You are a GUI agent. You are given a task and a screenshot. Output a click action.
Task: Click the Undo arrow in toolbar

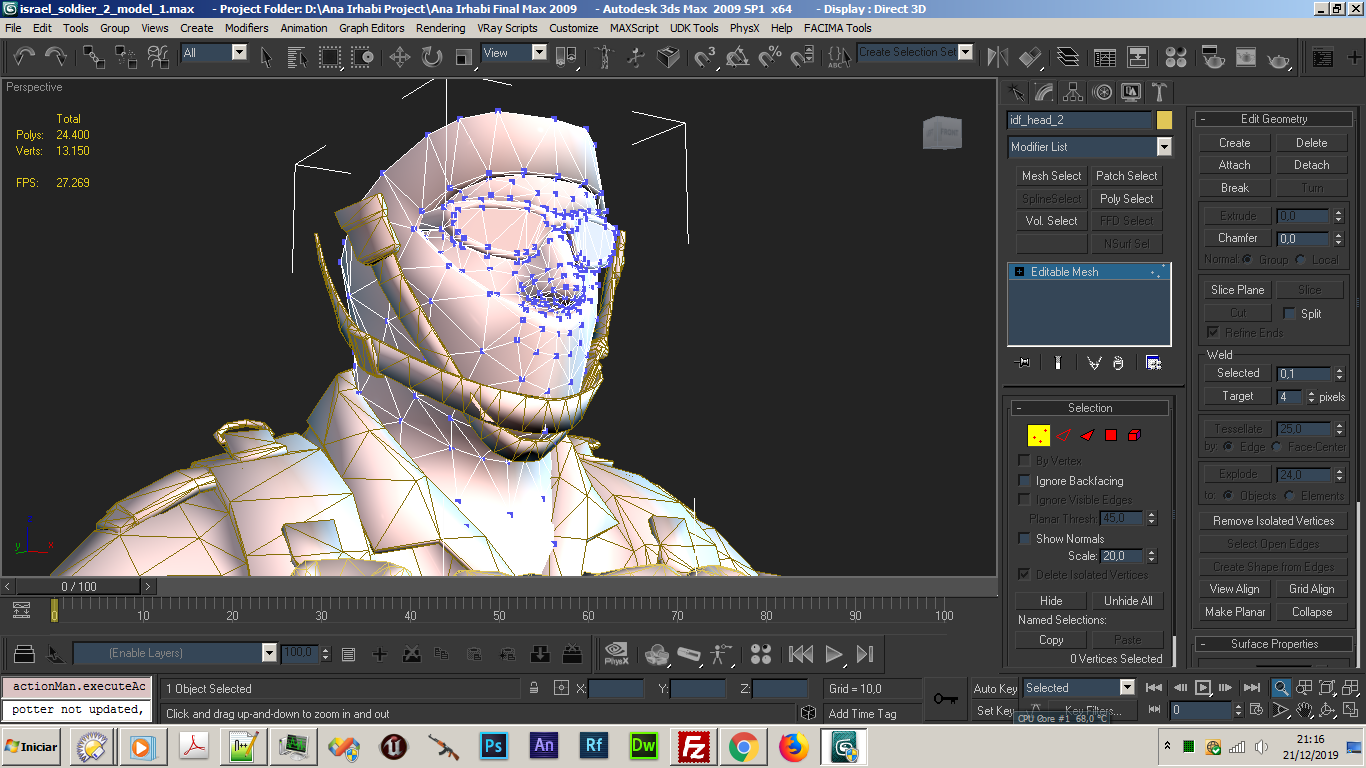24,57
